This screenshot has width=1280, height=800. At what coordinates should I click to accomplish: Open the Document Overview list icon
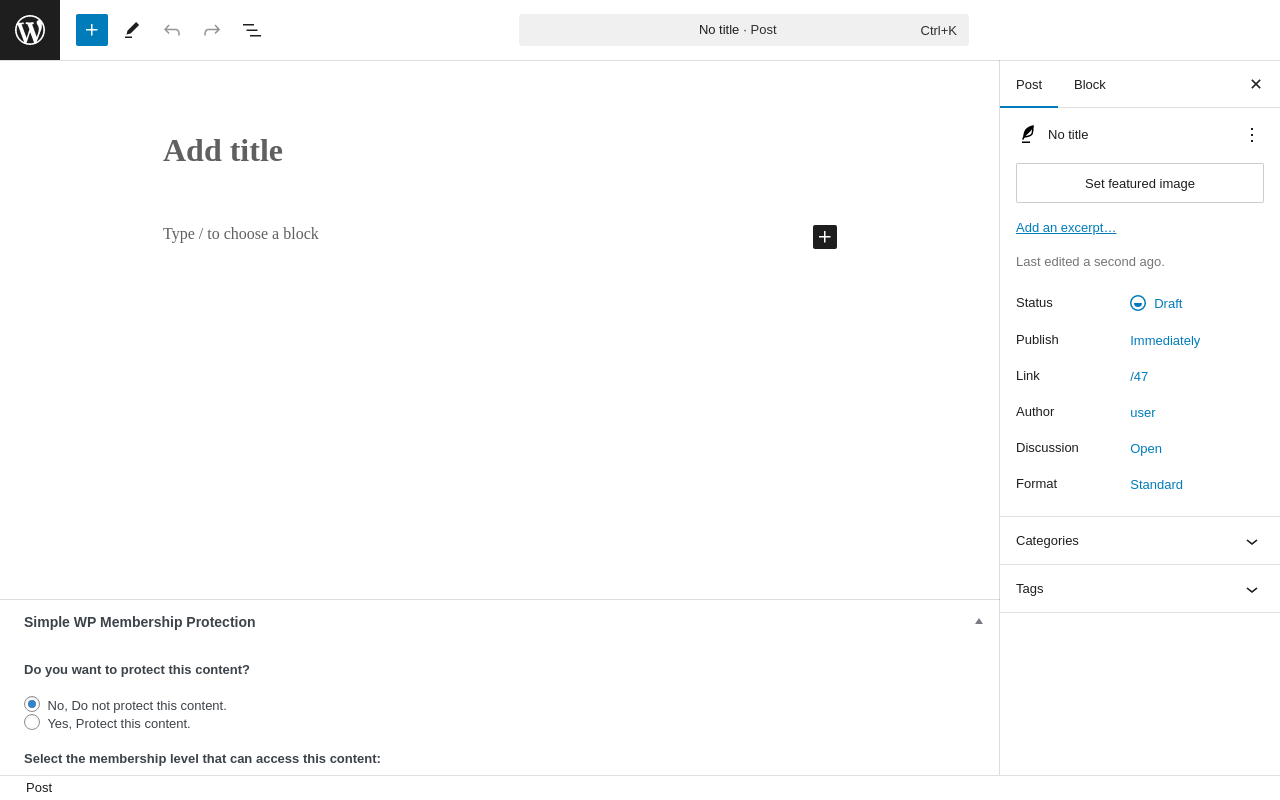(x=252, y=30)
